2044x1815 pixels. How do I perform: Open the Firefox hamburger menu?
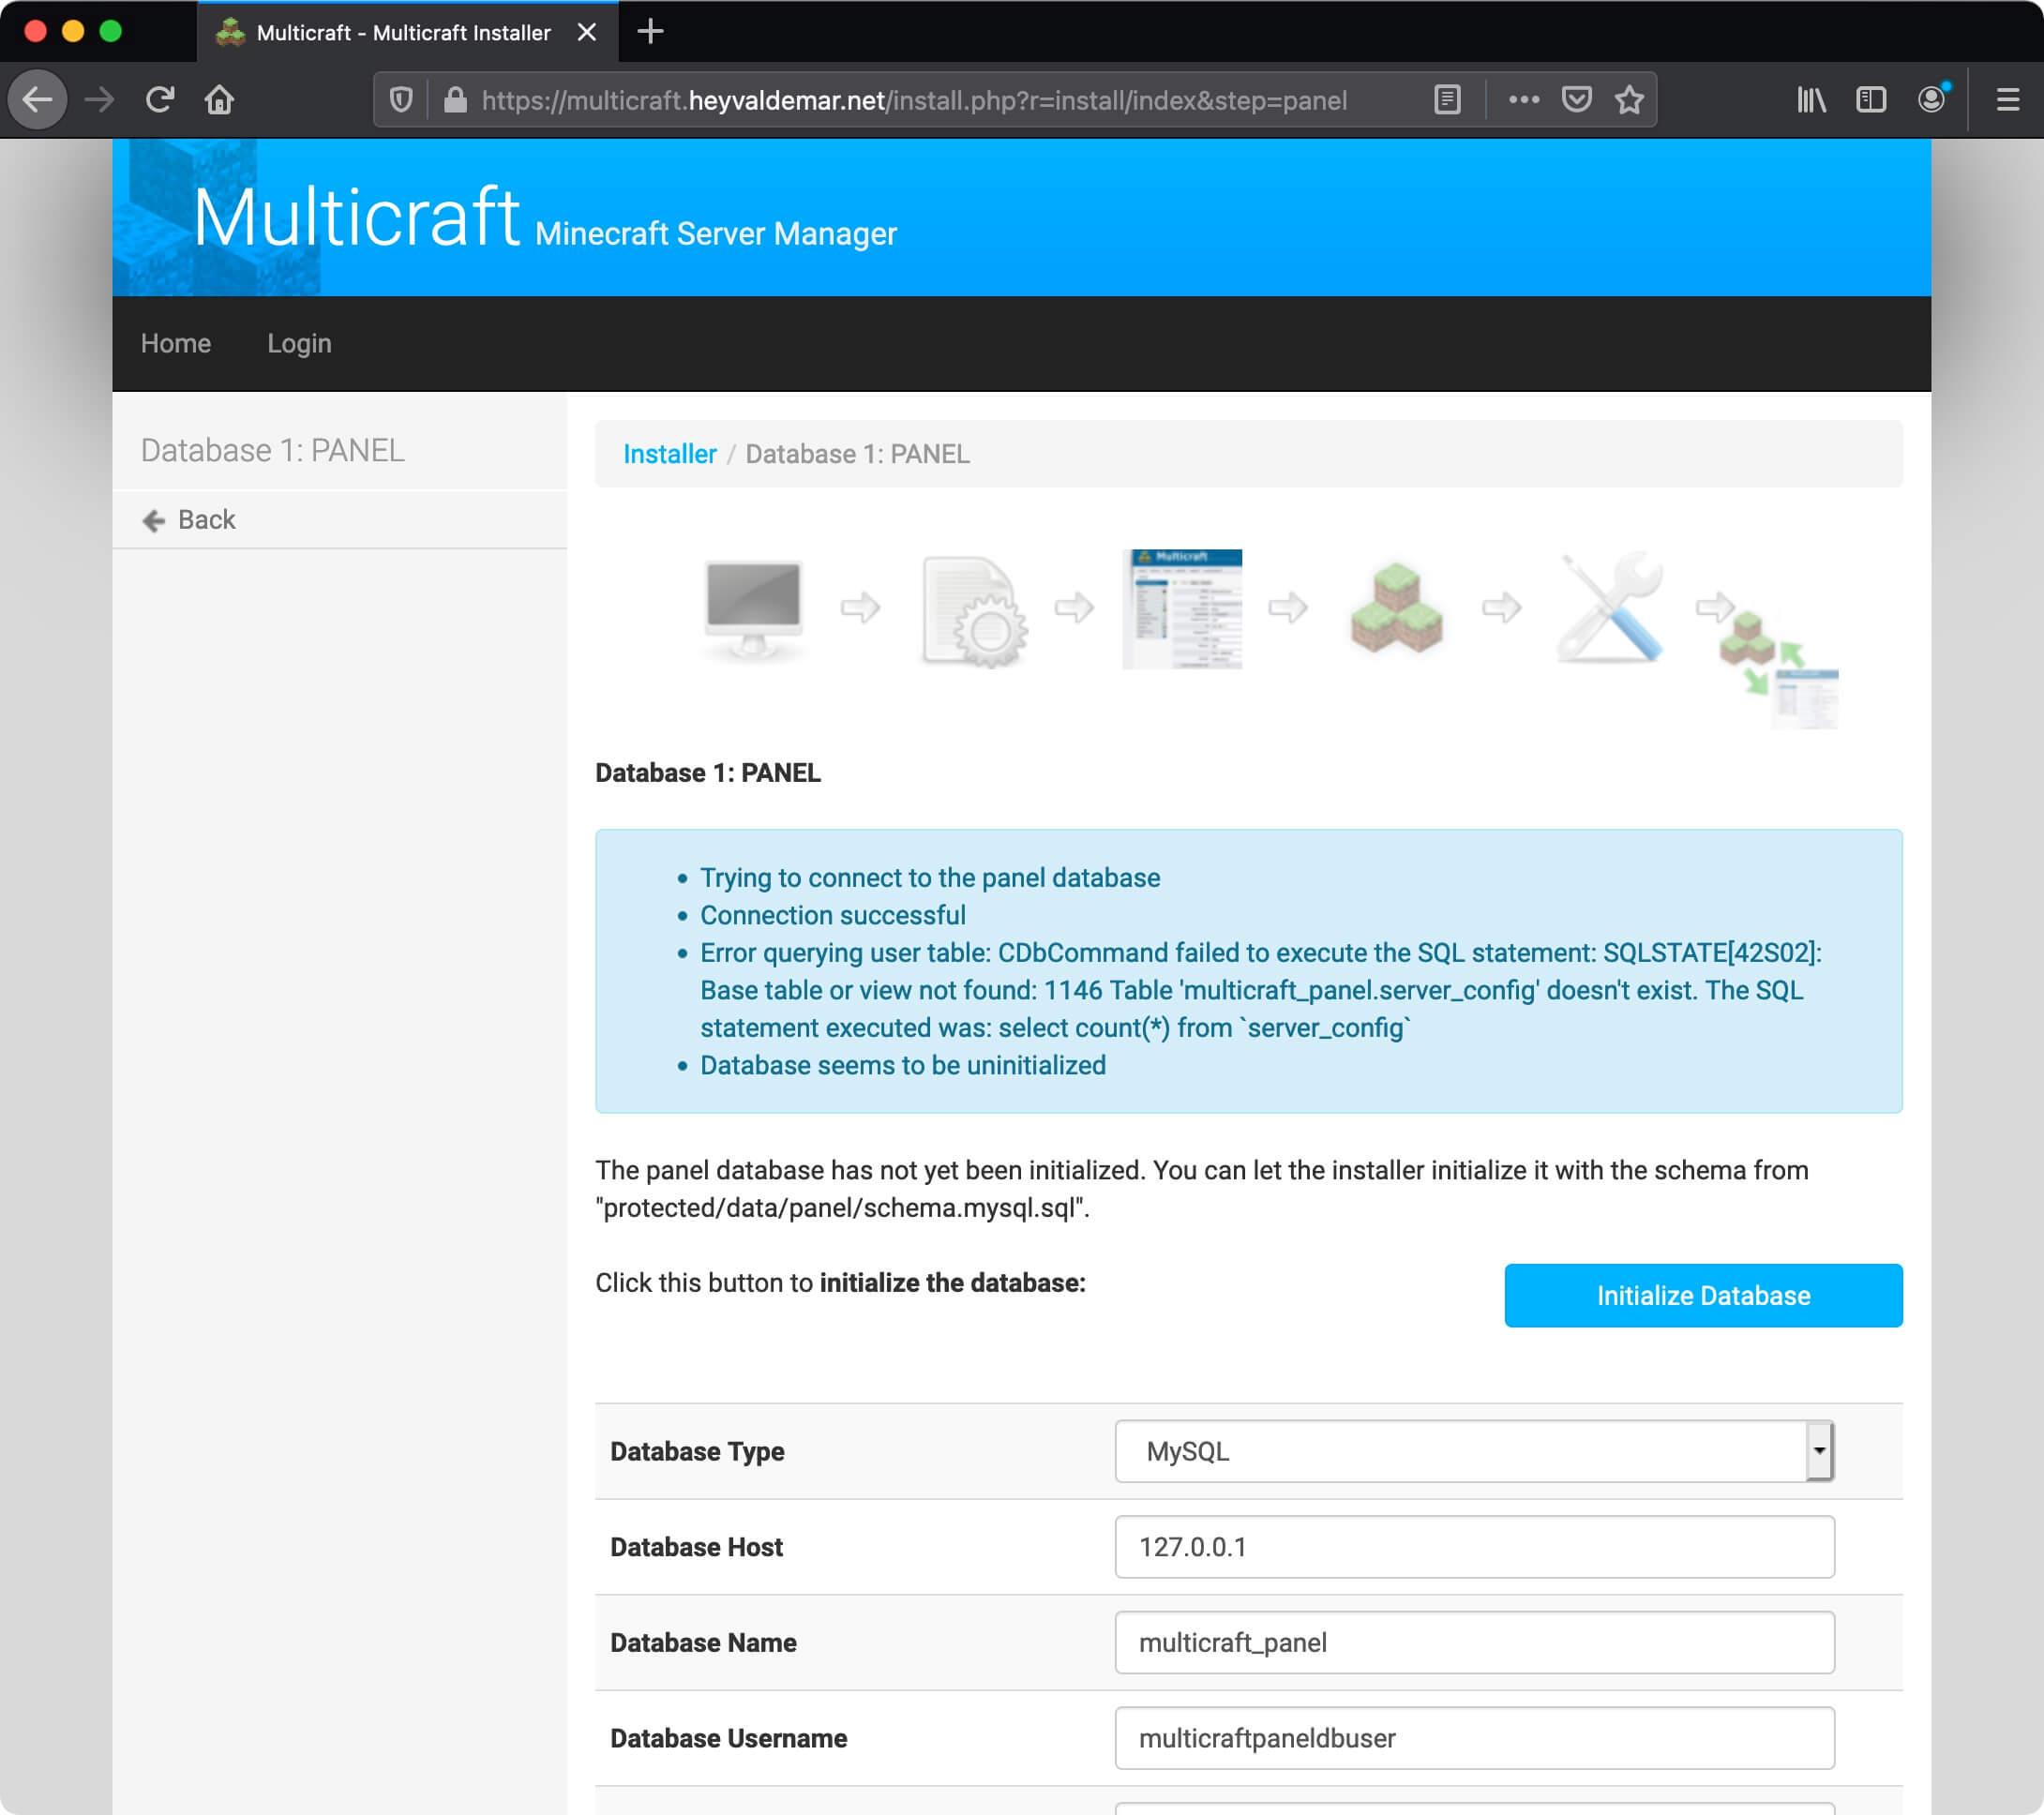pos(2007,100)
